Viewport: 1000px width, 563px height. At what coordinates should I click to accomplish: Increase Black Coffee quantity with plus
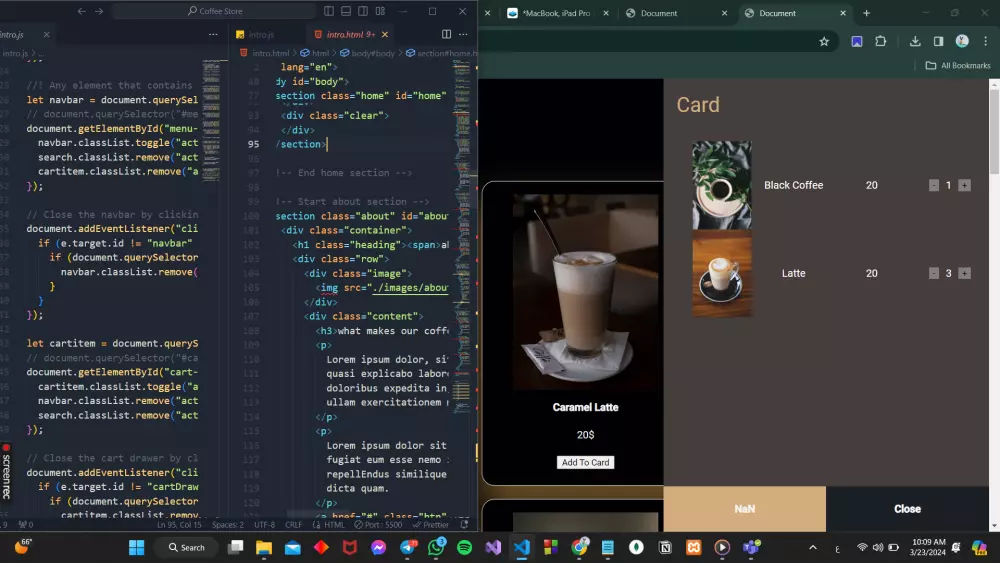964,186
